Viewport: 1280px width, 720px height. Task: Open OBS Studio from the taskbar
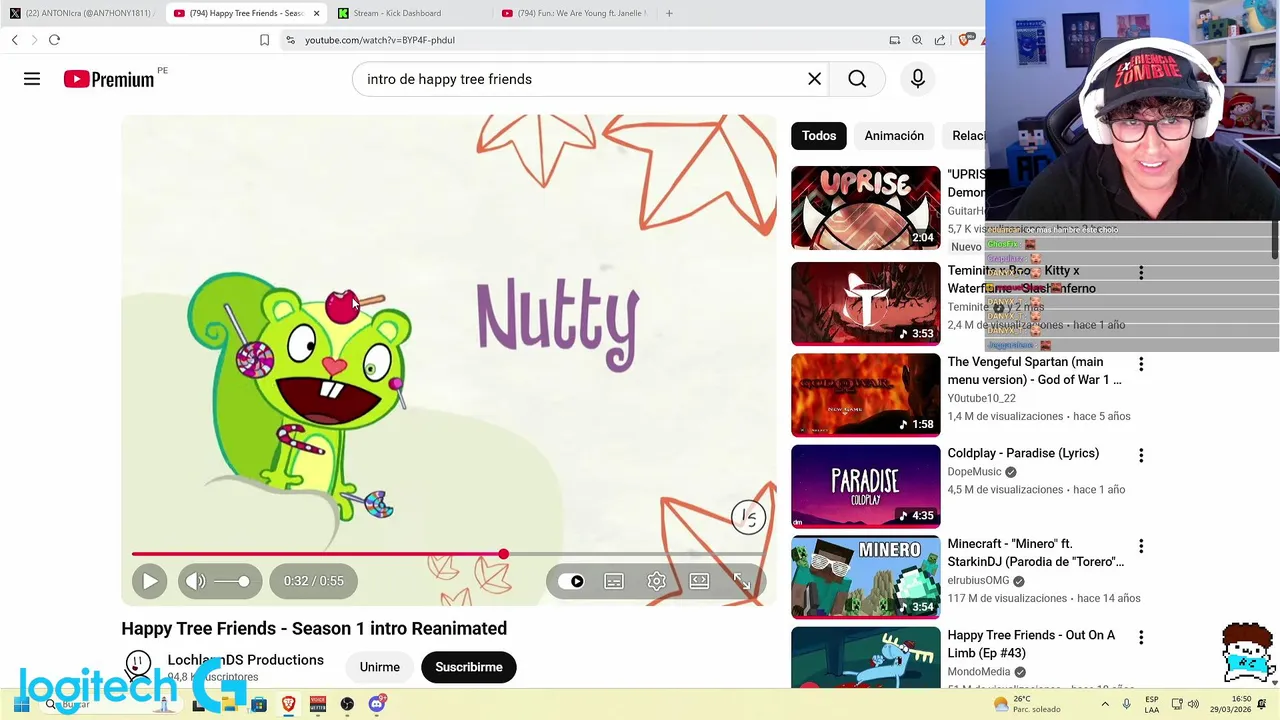(x=347, y=705)
